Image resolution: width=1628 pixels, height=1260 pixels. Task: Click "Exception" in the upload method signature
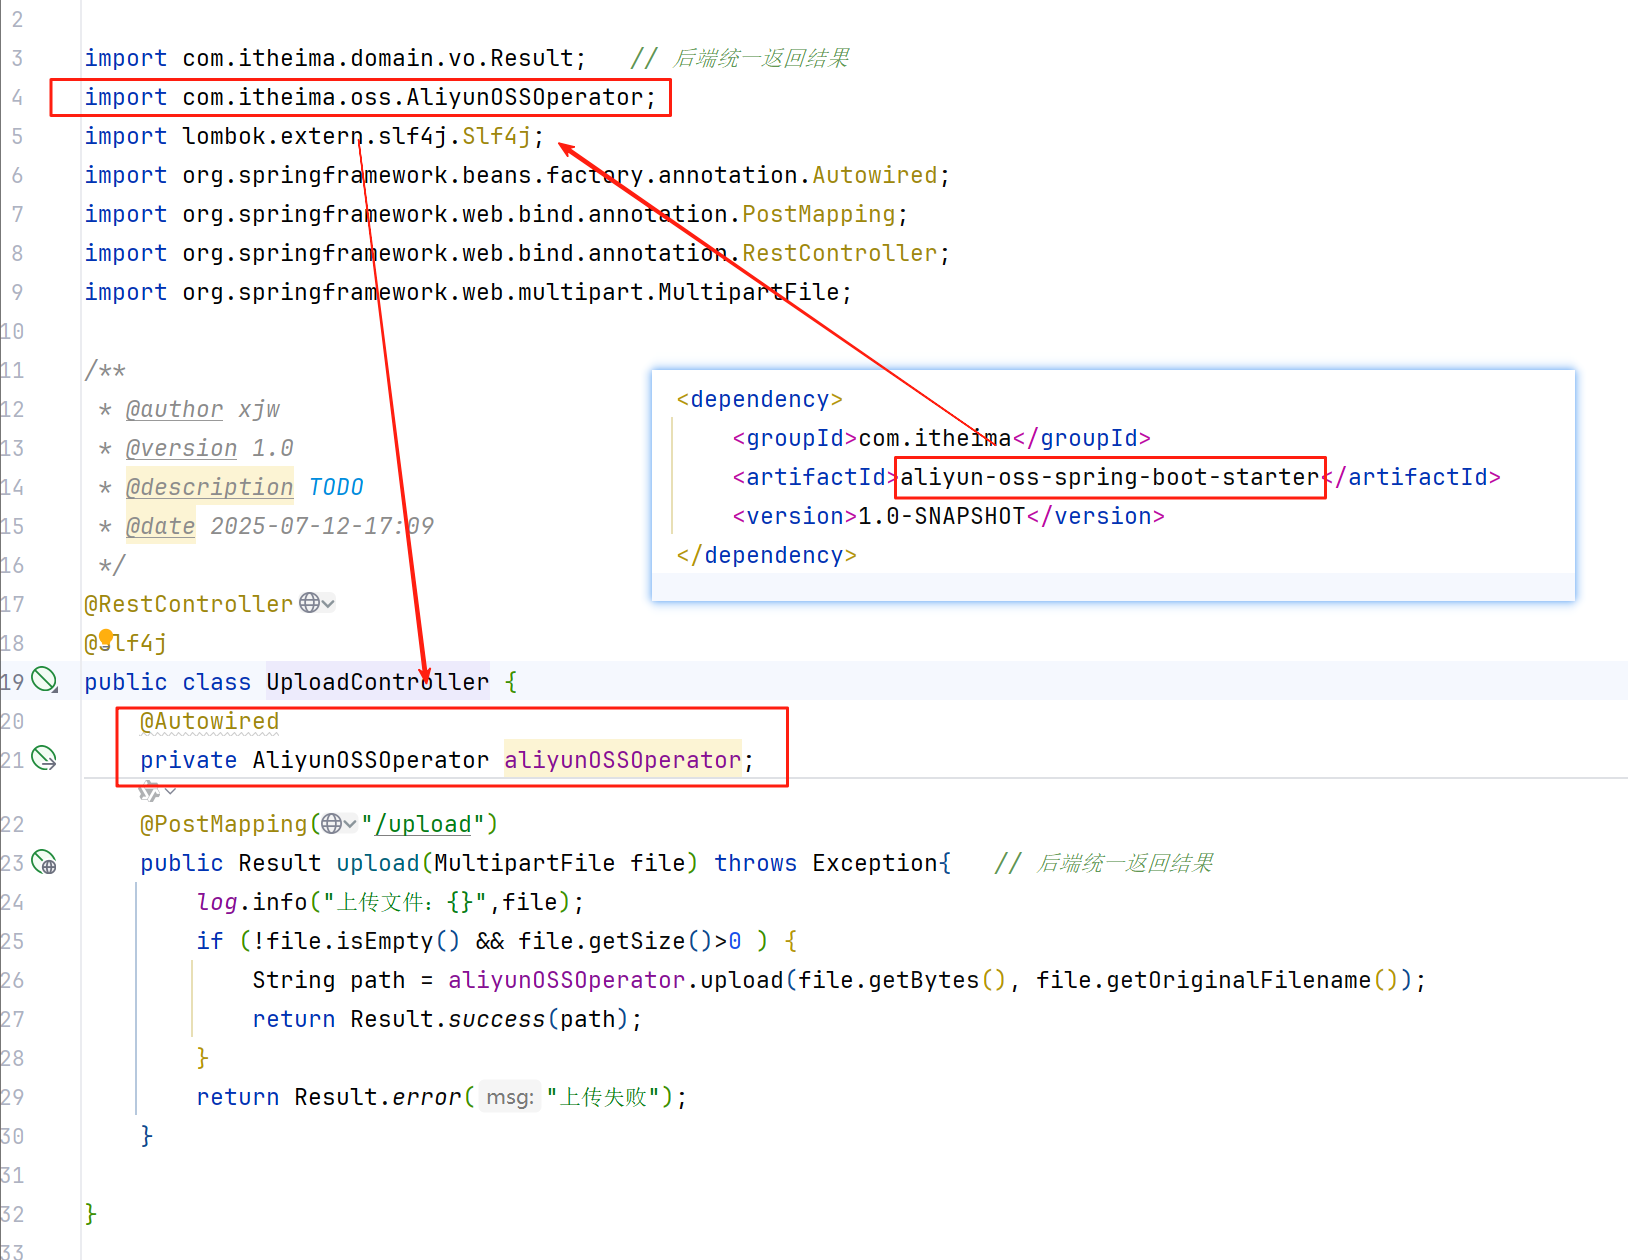[875, 863]
